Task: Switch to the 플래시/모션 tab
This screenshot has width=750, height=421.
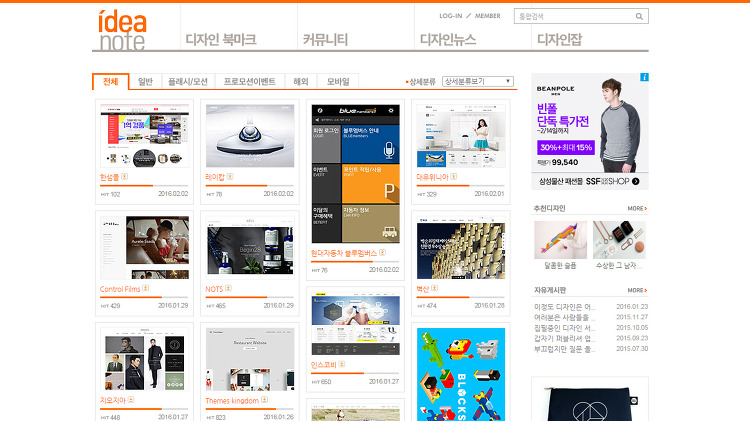Action: point(188,81)
